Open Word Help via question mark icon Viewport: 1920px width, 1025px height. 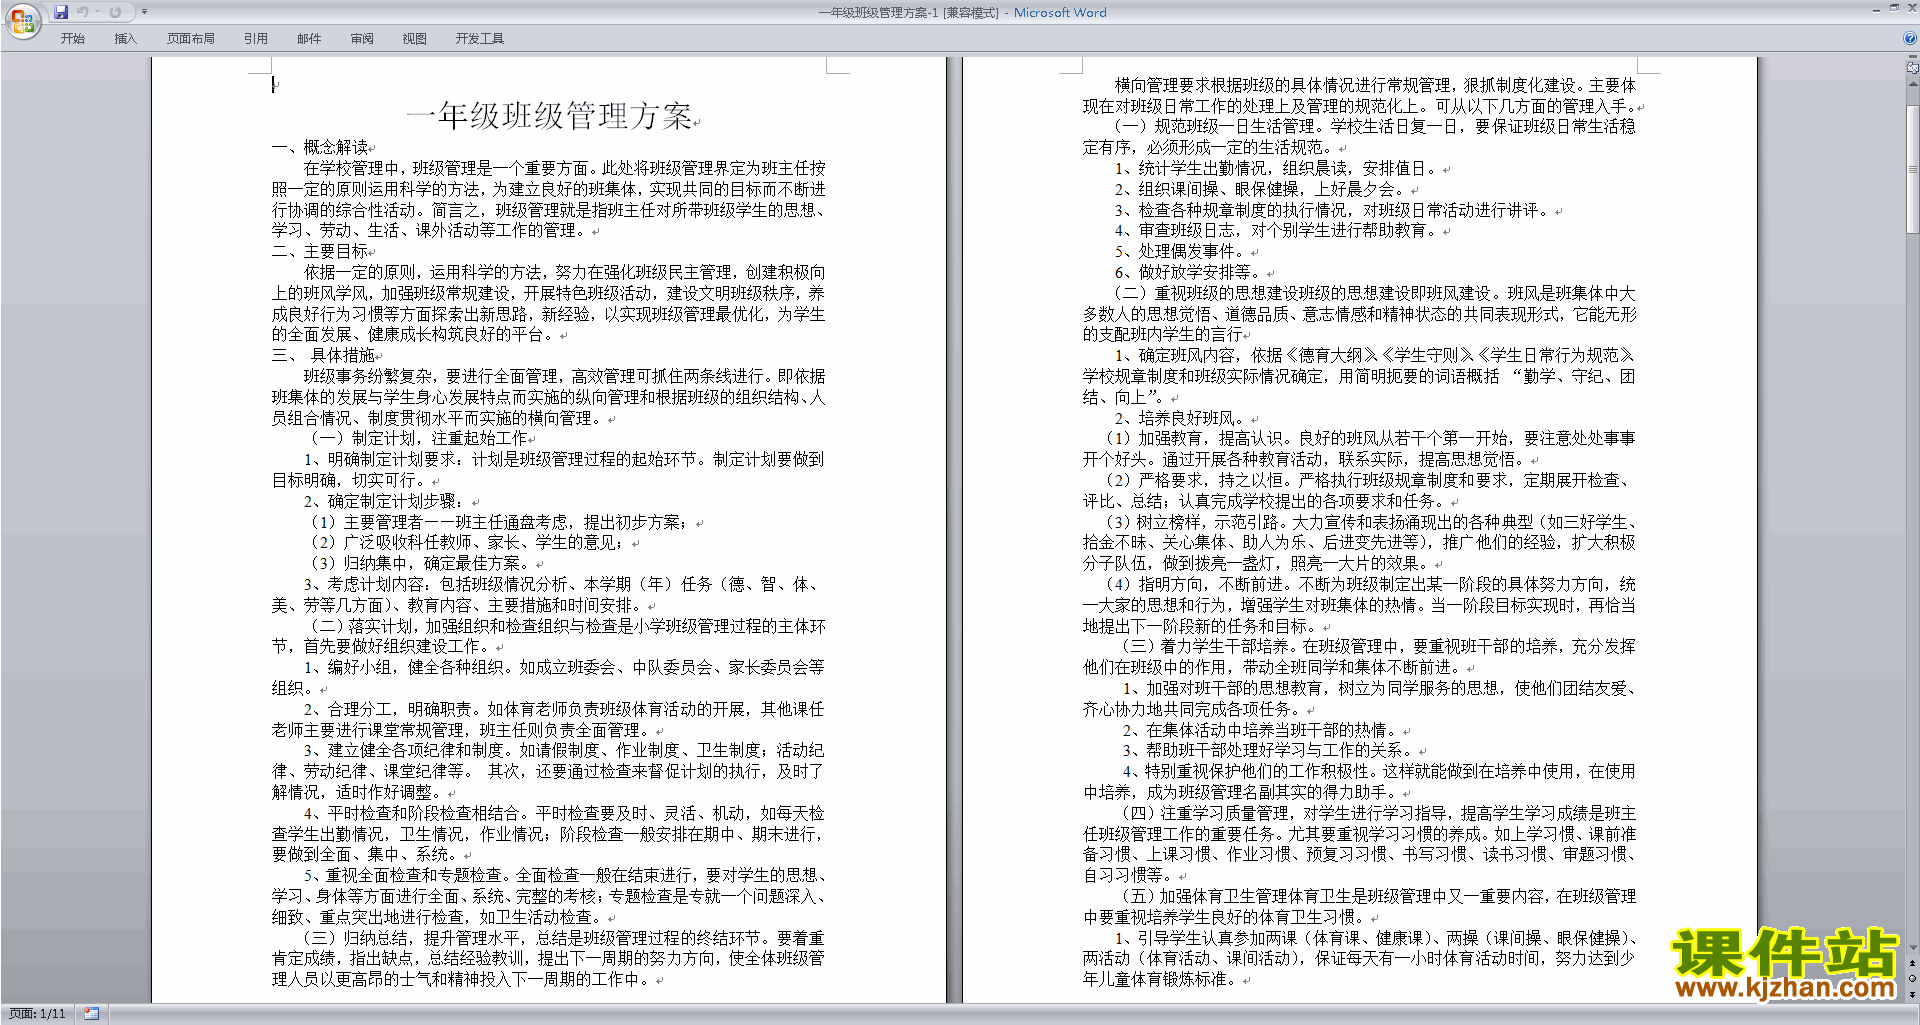coord(1910,38)
